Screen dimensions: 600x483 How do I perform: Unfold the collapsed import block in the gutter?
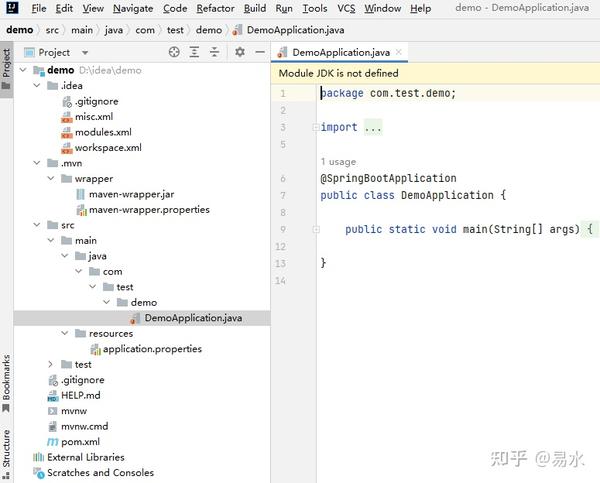[x=315, y=127]
